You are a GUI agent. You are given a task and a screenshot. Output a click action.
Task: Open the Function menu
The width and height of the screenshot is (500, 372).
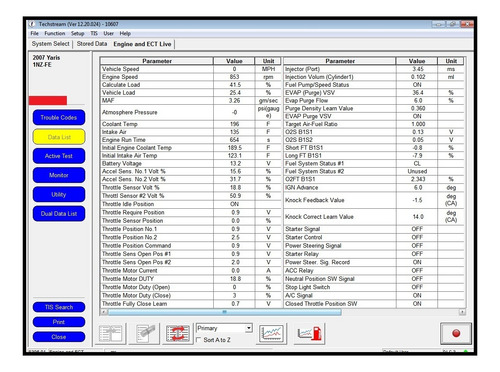point(55,33)
